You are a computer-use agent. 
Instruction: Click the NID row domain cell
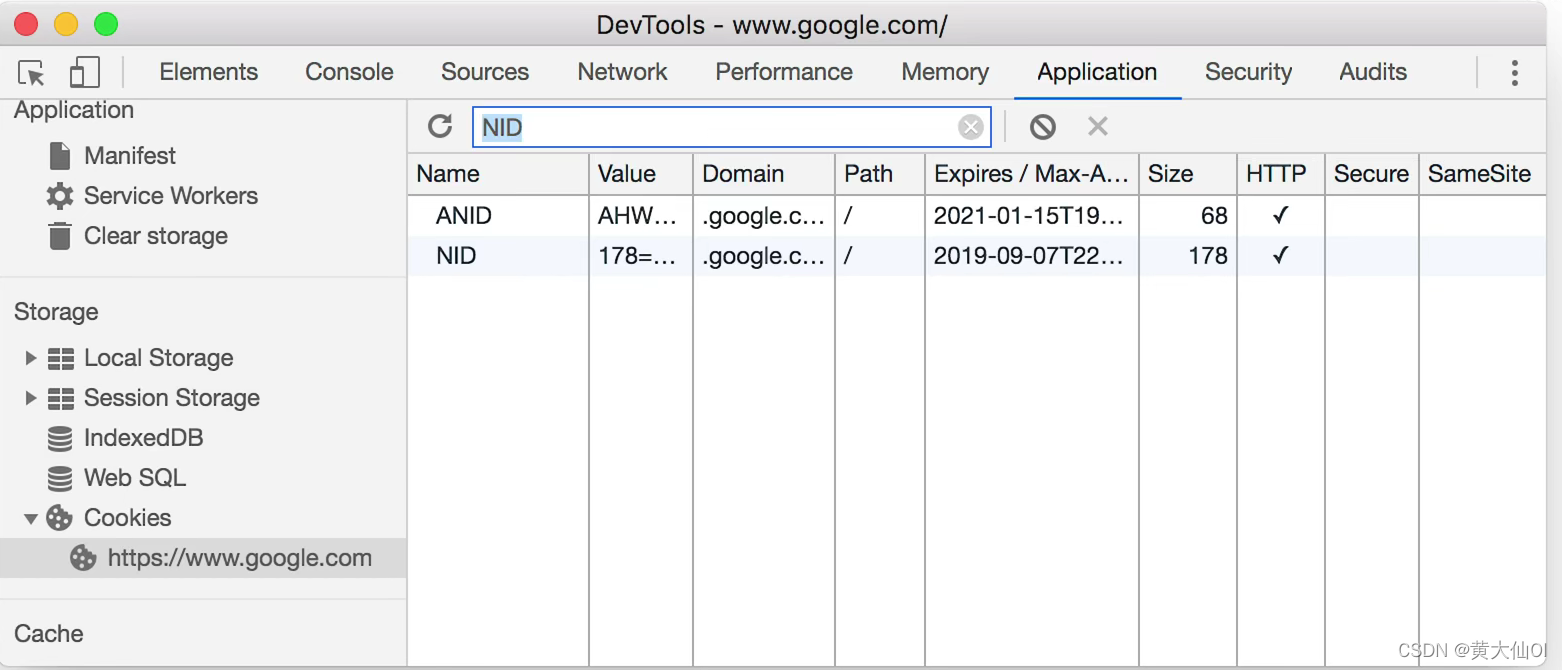point(764,256)
